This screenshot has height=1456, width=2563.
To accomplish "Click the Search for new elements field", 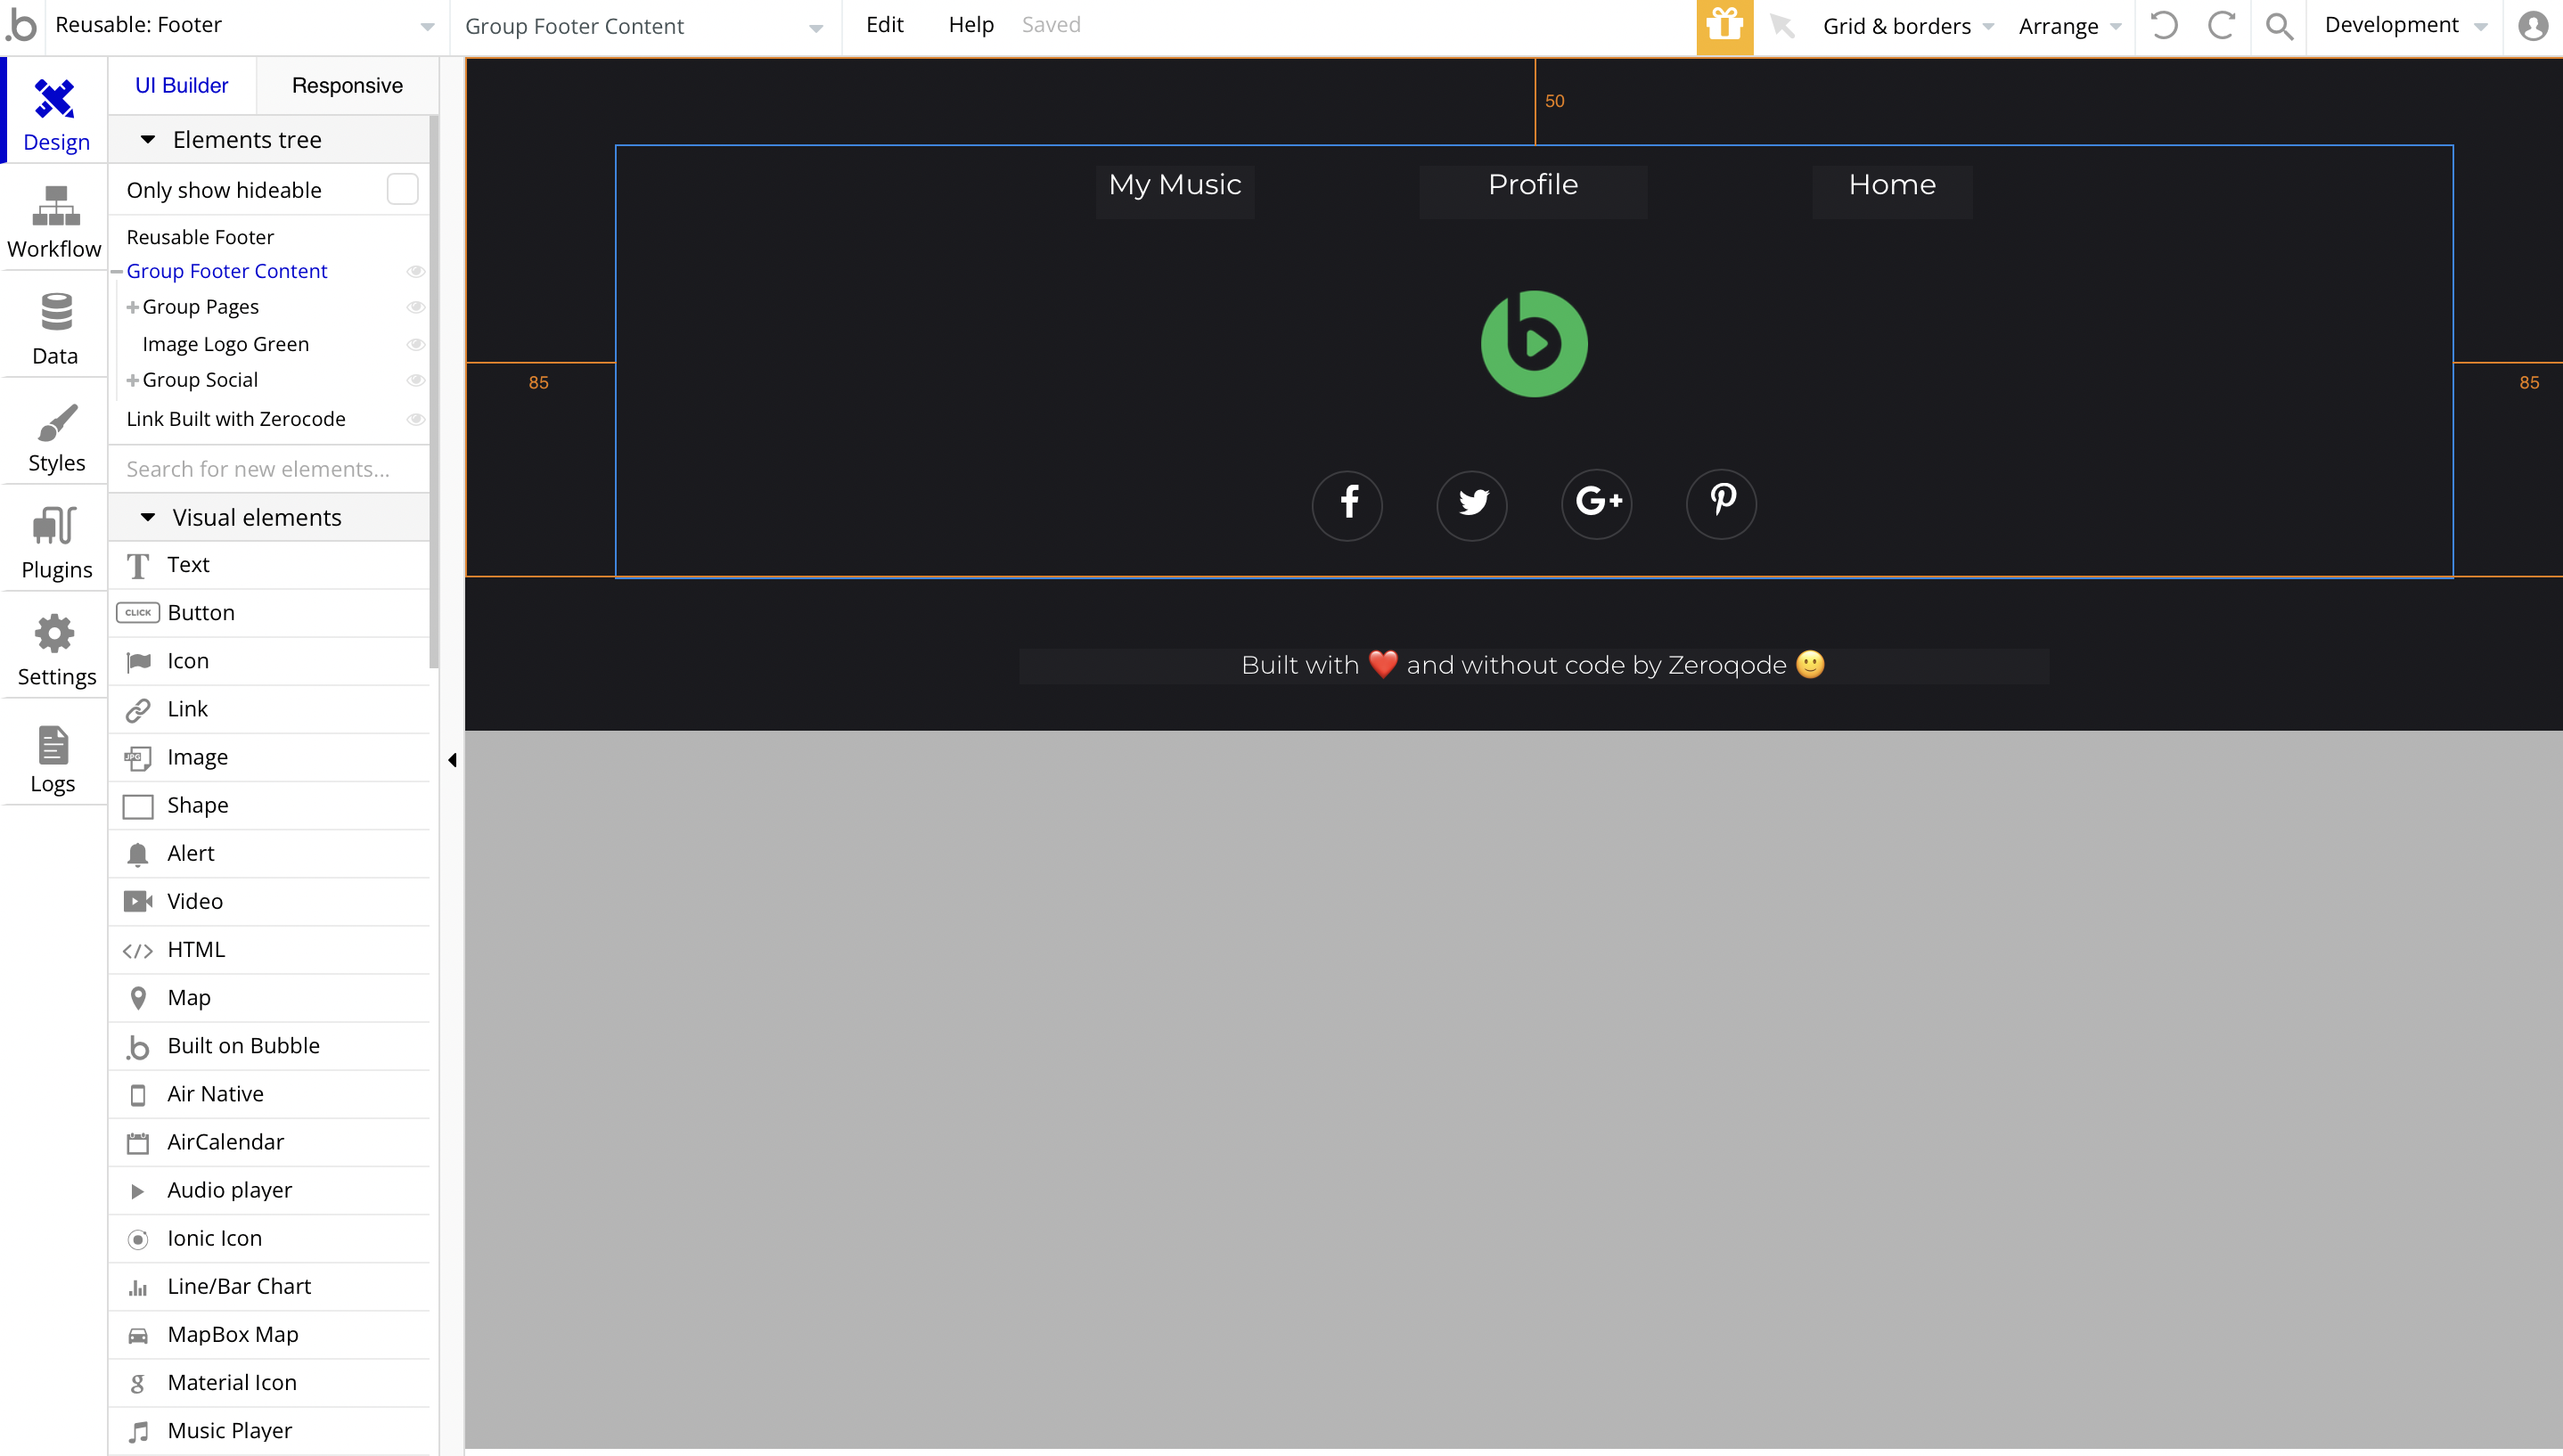I will pos(268,469).
